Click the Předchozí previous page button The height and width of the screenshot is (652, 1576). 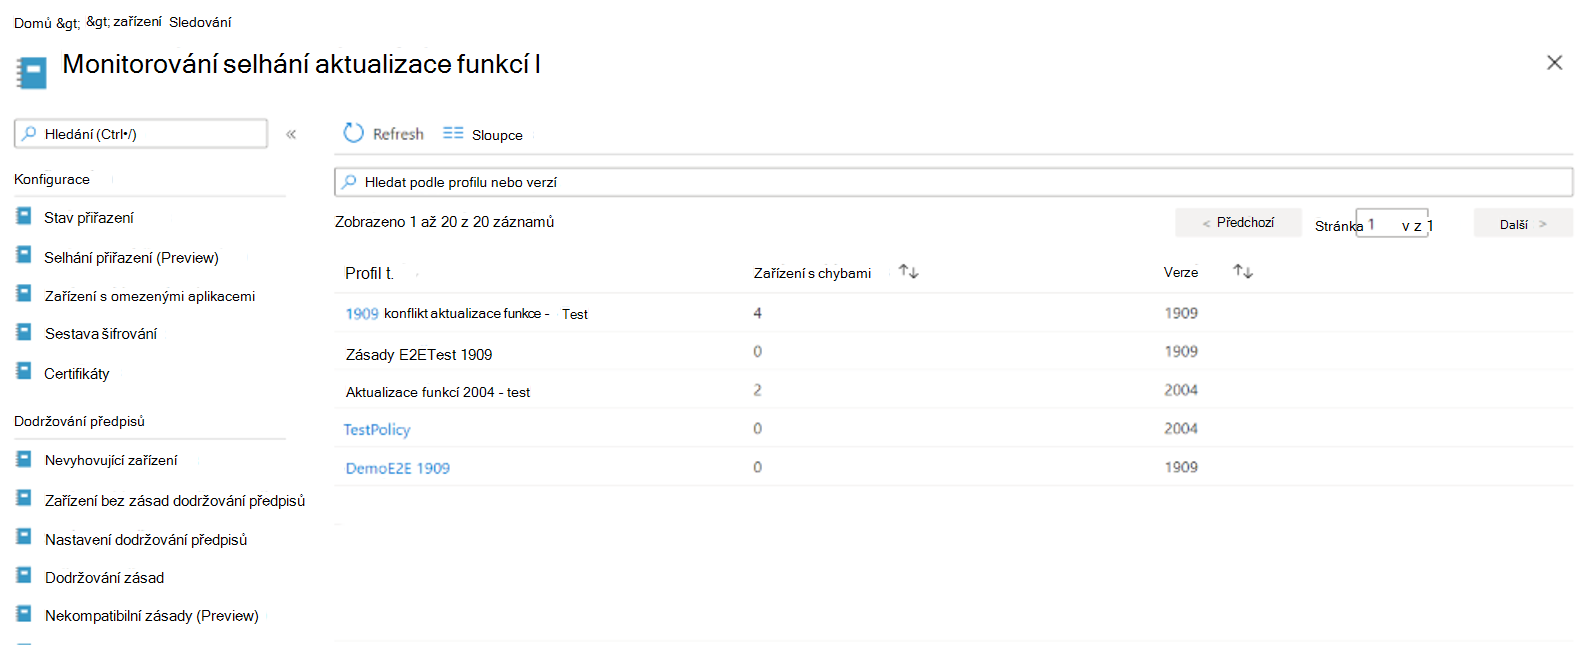tap(1238, 223)
